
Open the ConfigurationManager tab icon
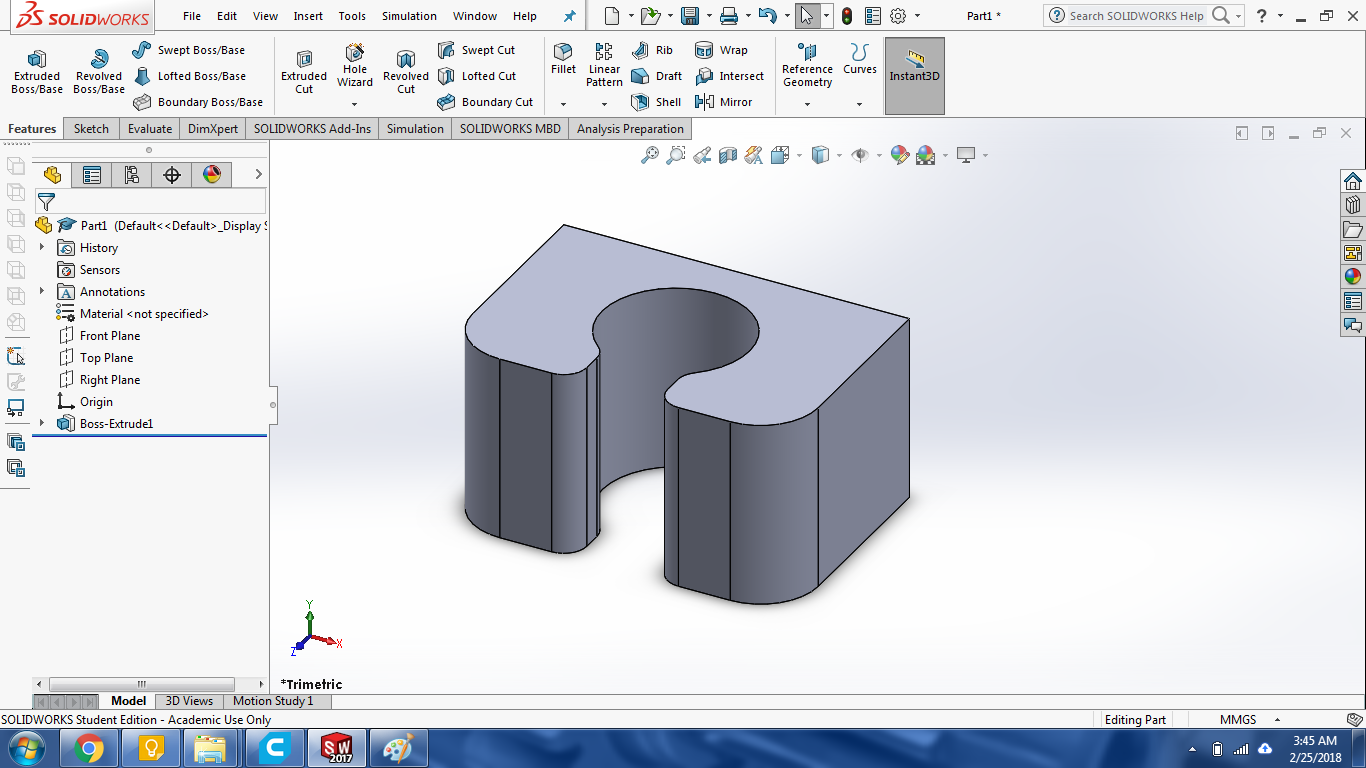pos(132,175)
